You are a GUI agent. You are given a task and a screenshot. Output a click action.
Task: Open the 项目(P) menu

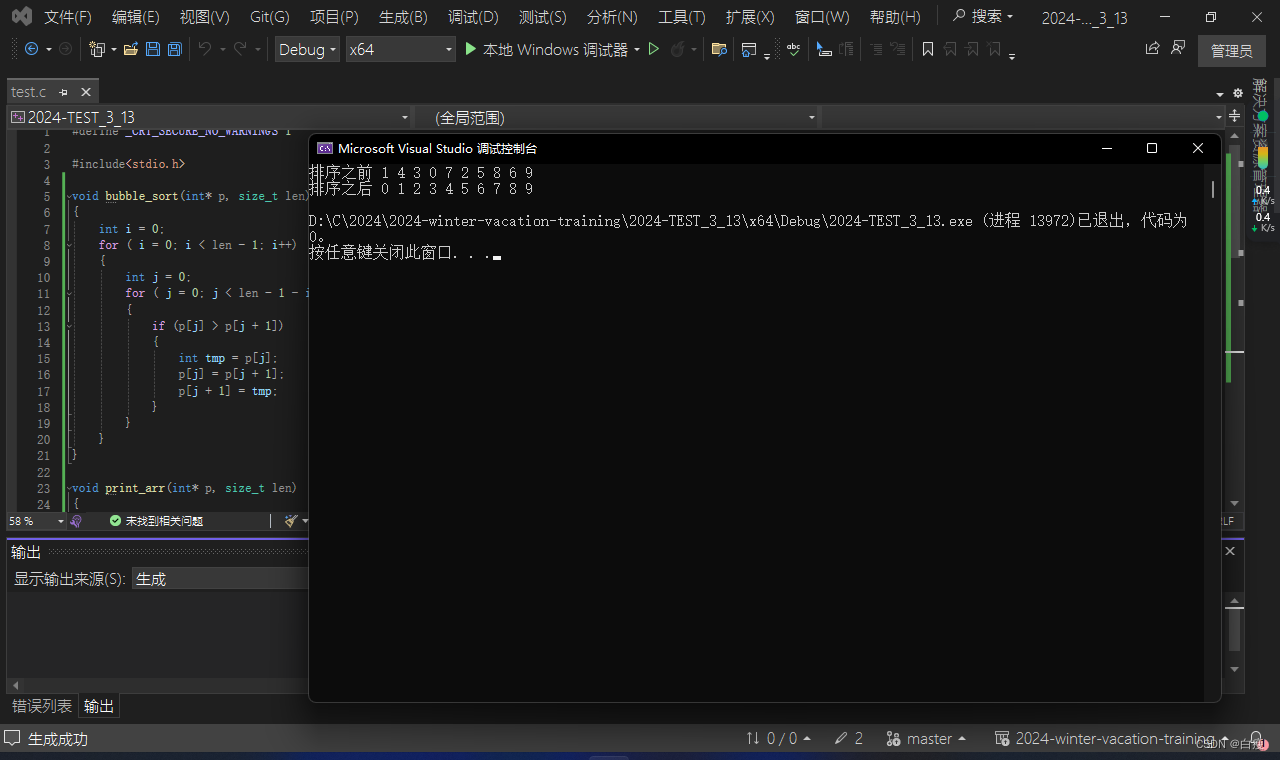[334, 17]
